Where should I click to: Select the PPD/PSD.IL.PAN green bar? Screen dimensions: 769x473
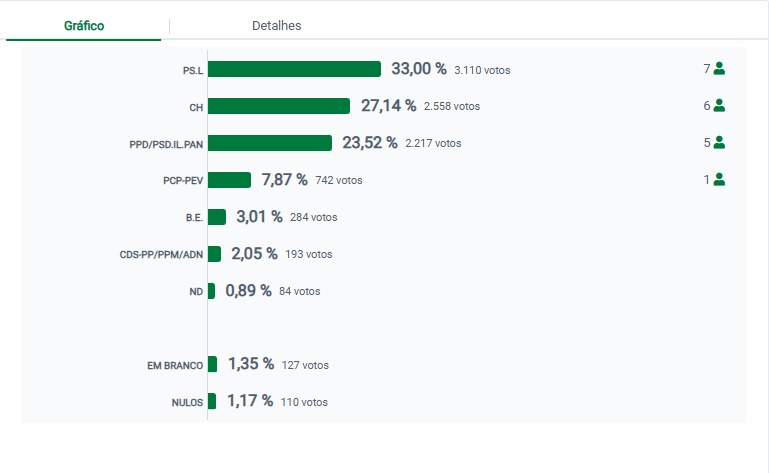(x=270, y=143)
